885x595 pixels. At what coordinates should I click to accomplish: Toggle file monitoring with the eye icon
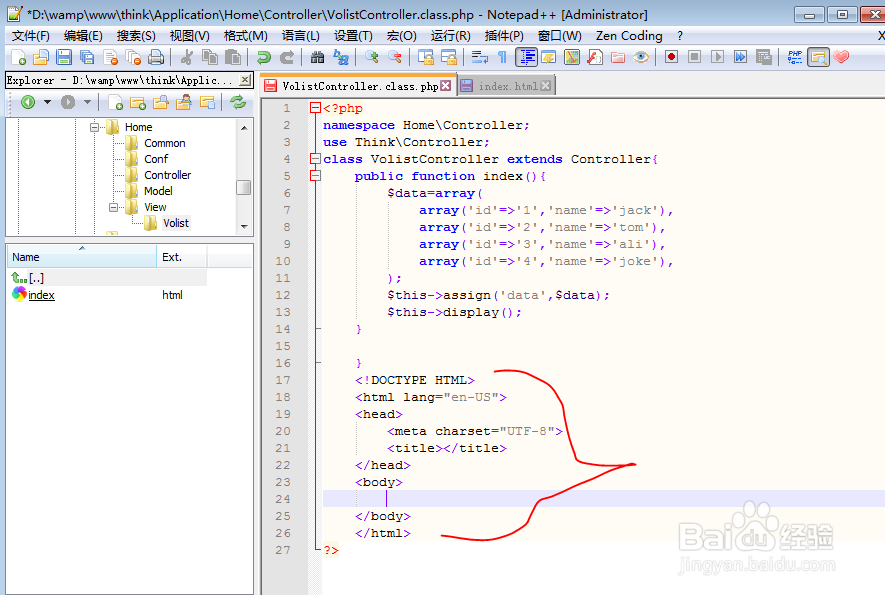[x=641, y=57]
